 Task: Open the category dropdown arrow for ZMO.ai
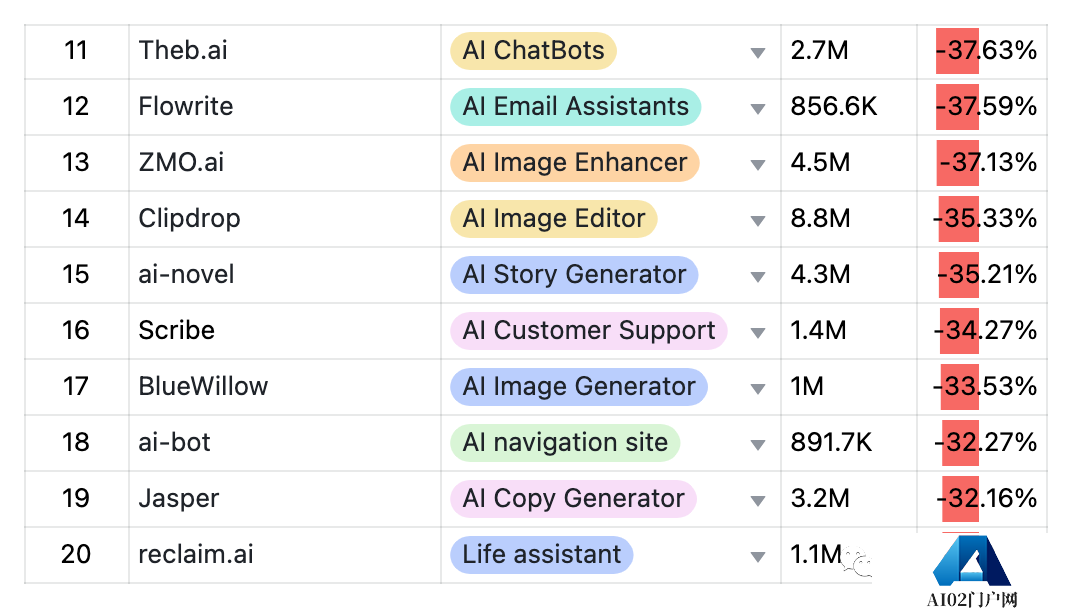[758, 165]
